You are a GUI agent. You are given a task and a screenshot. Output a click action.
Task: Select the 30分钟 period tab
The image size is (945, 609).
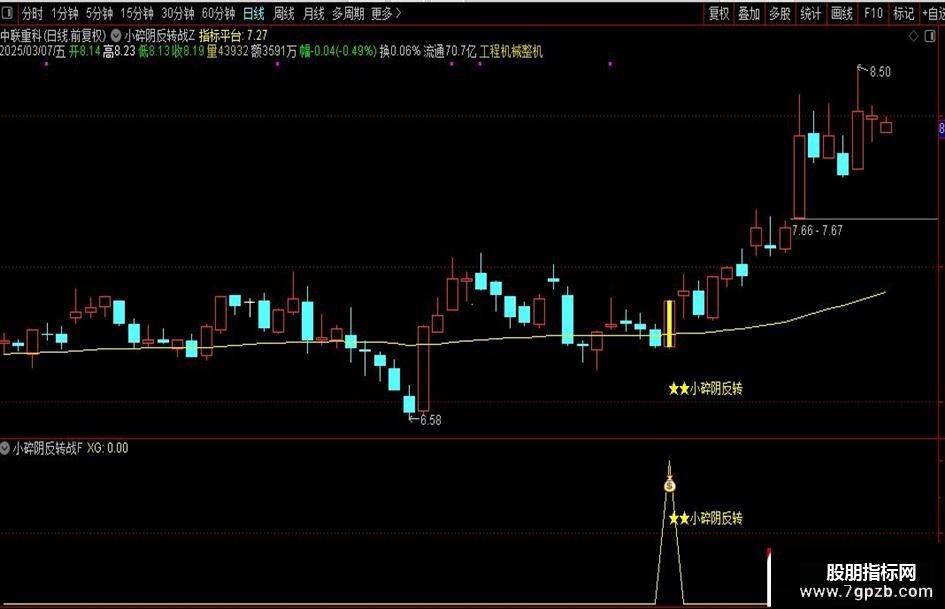coord(178,13)
